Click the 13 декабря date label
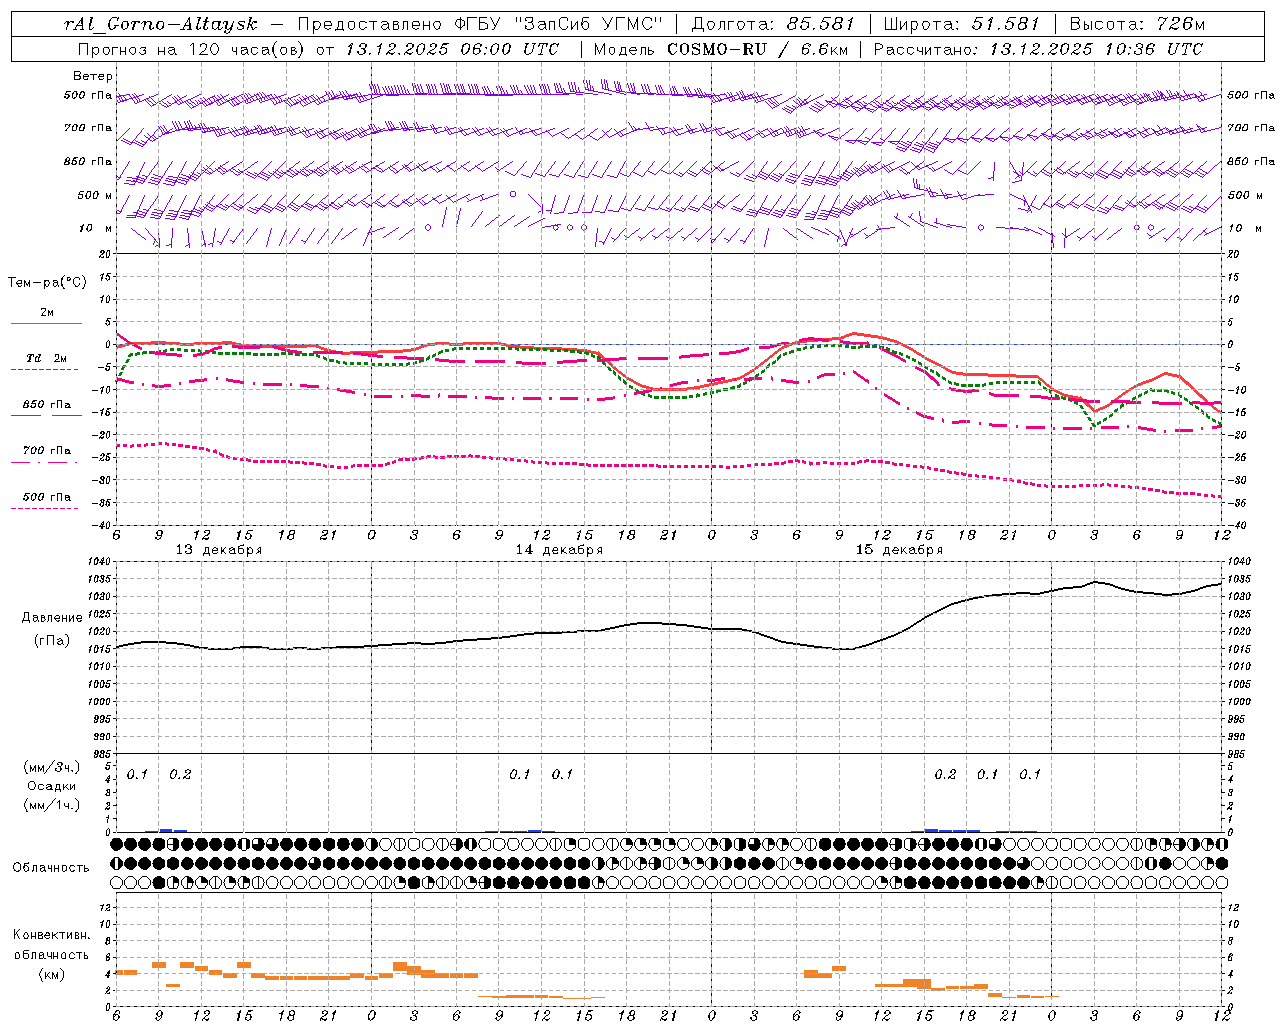 click(219, 550)
